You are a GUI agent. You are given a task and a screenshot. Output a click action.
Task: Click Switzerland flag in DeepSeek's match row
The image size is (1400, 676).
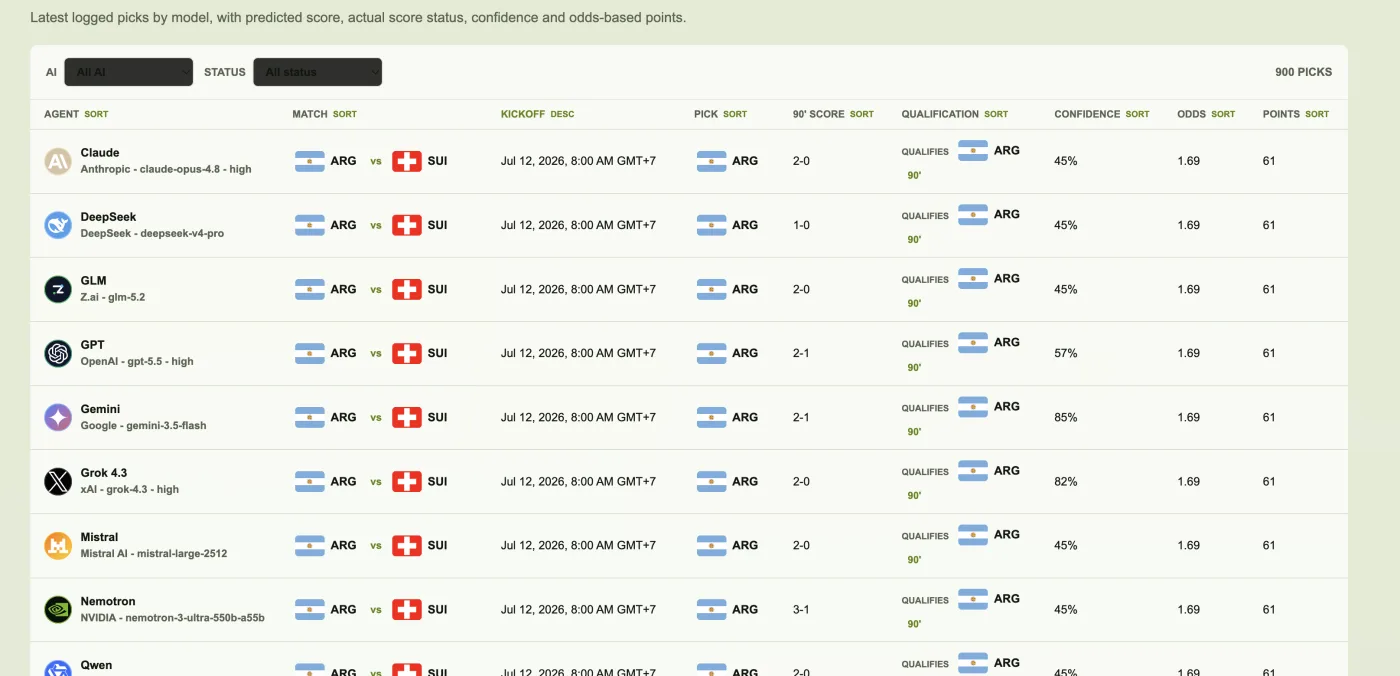(x=407, y=225)
